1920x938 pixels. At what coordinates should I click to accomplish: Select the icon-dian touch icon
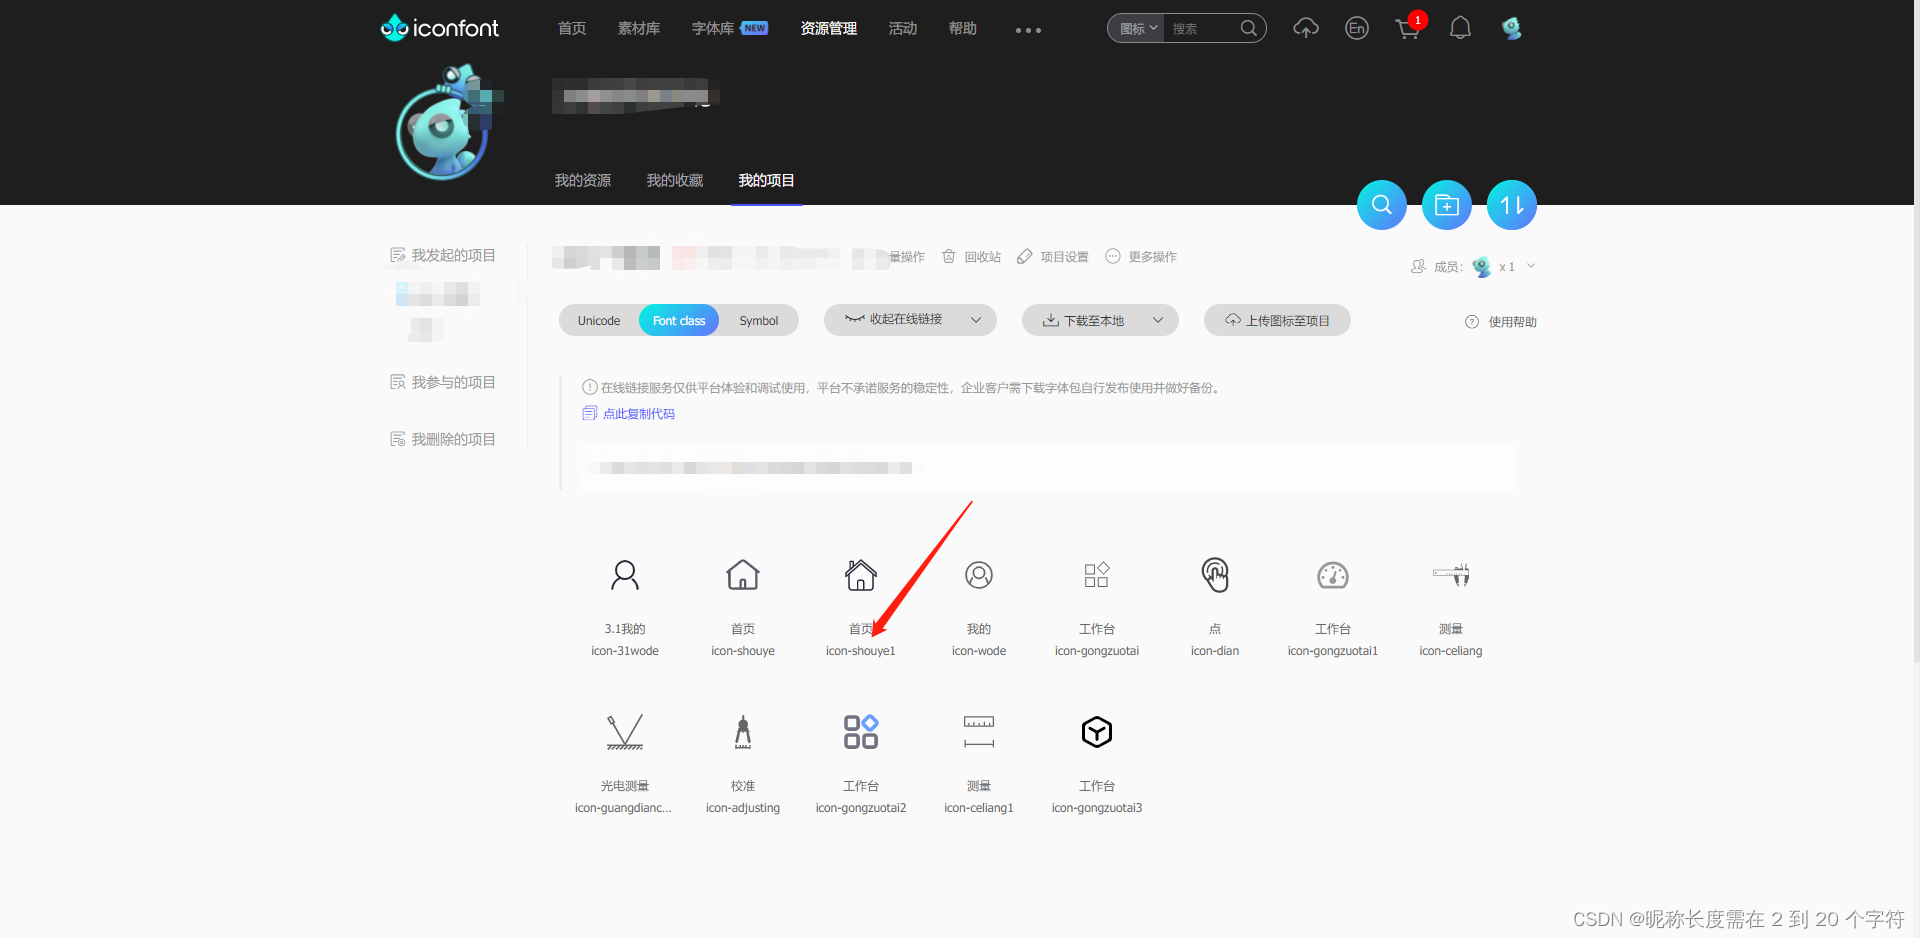click(x=1215, y=575)
